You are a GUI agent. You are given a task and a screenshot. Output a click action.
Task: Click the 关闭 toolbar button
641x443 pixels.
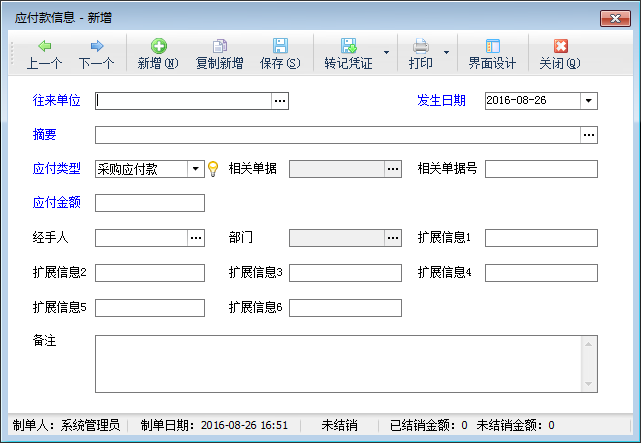(560, 53)
